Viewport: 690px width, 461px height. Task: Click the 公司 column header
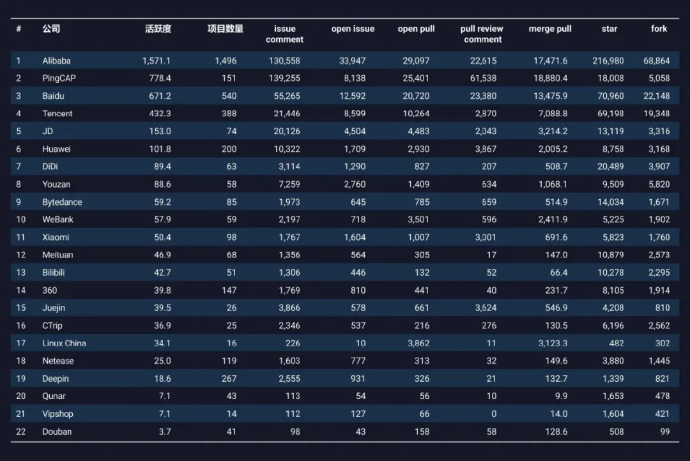(51, 29)
